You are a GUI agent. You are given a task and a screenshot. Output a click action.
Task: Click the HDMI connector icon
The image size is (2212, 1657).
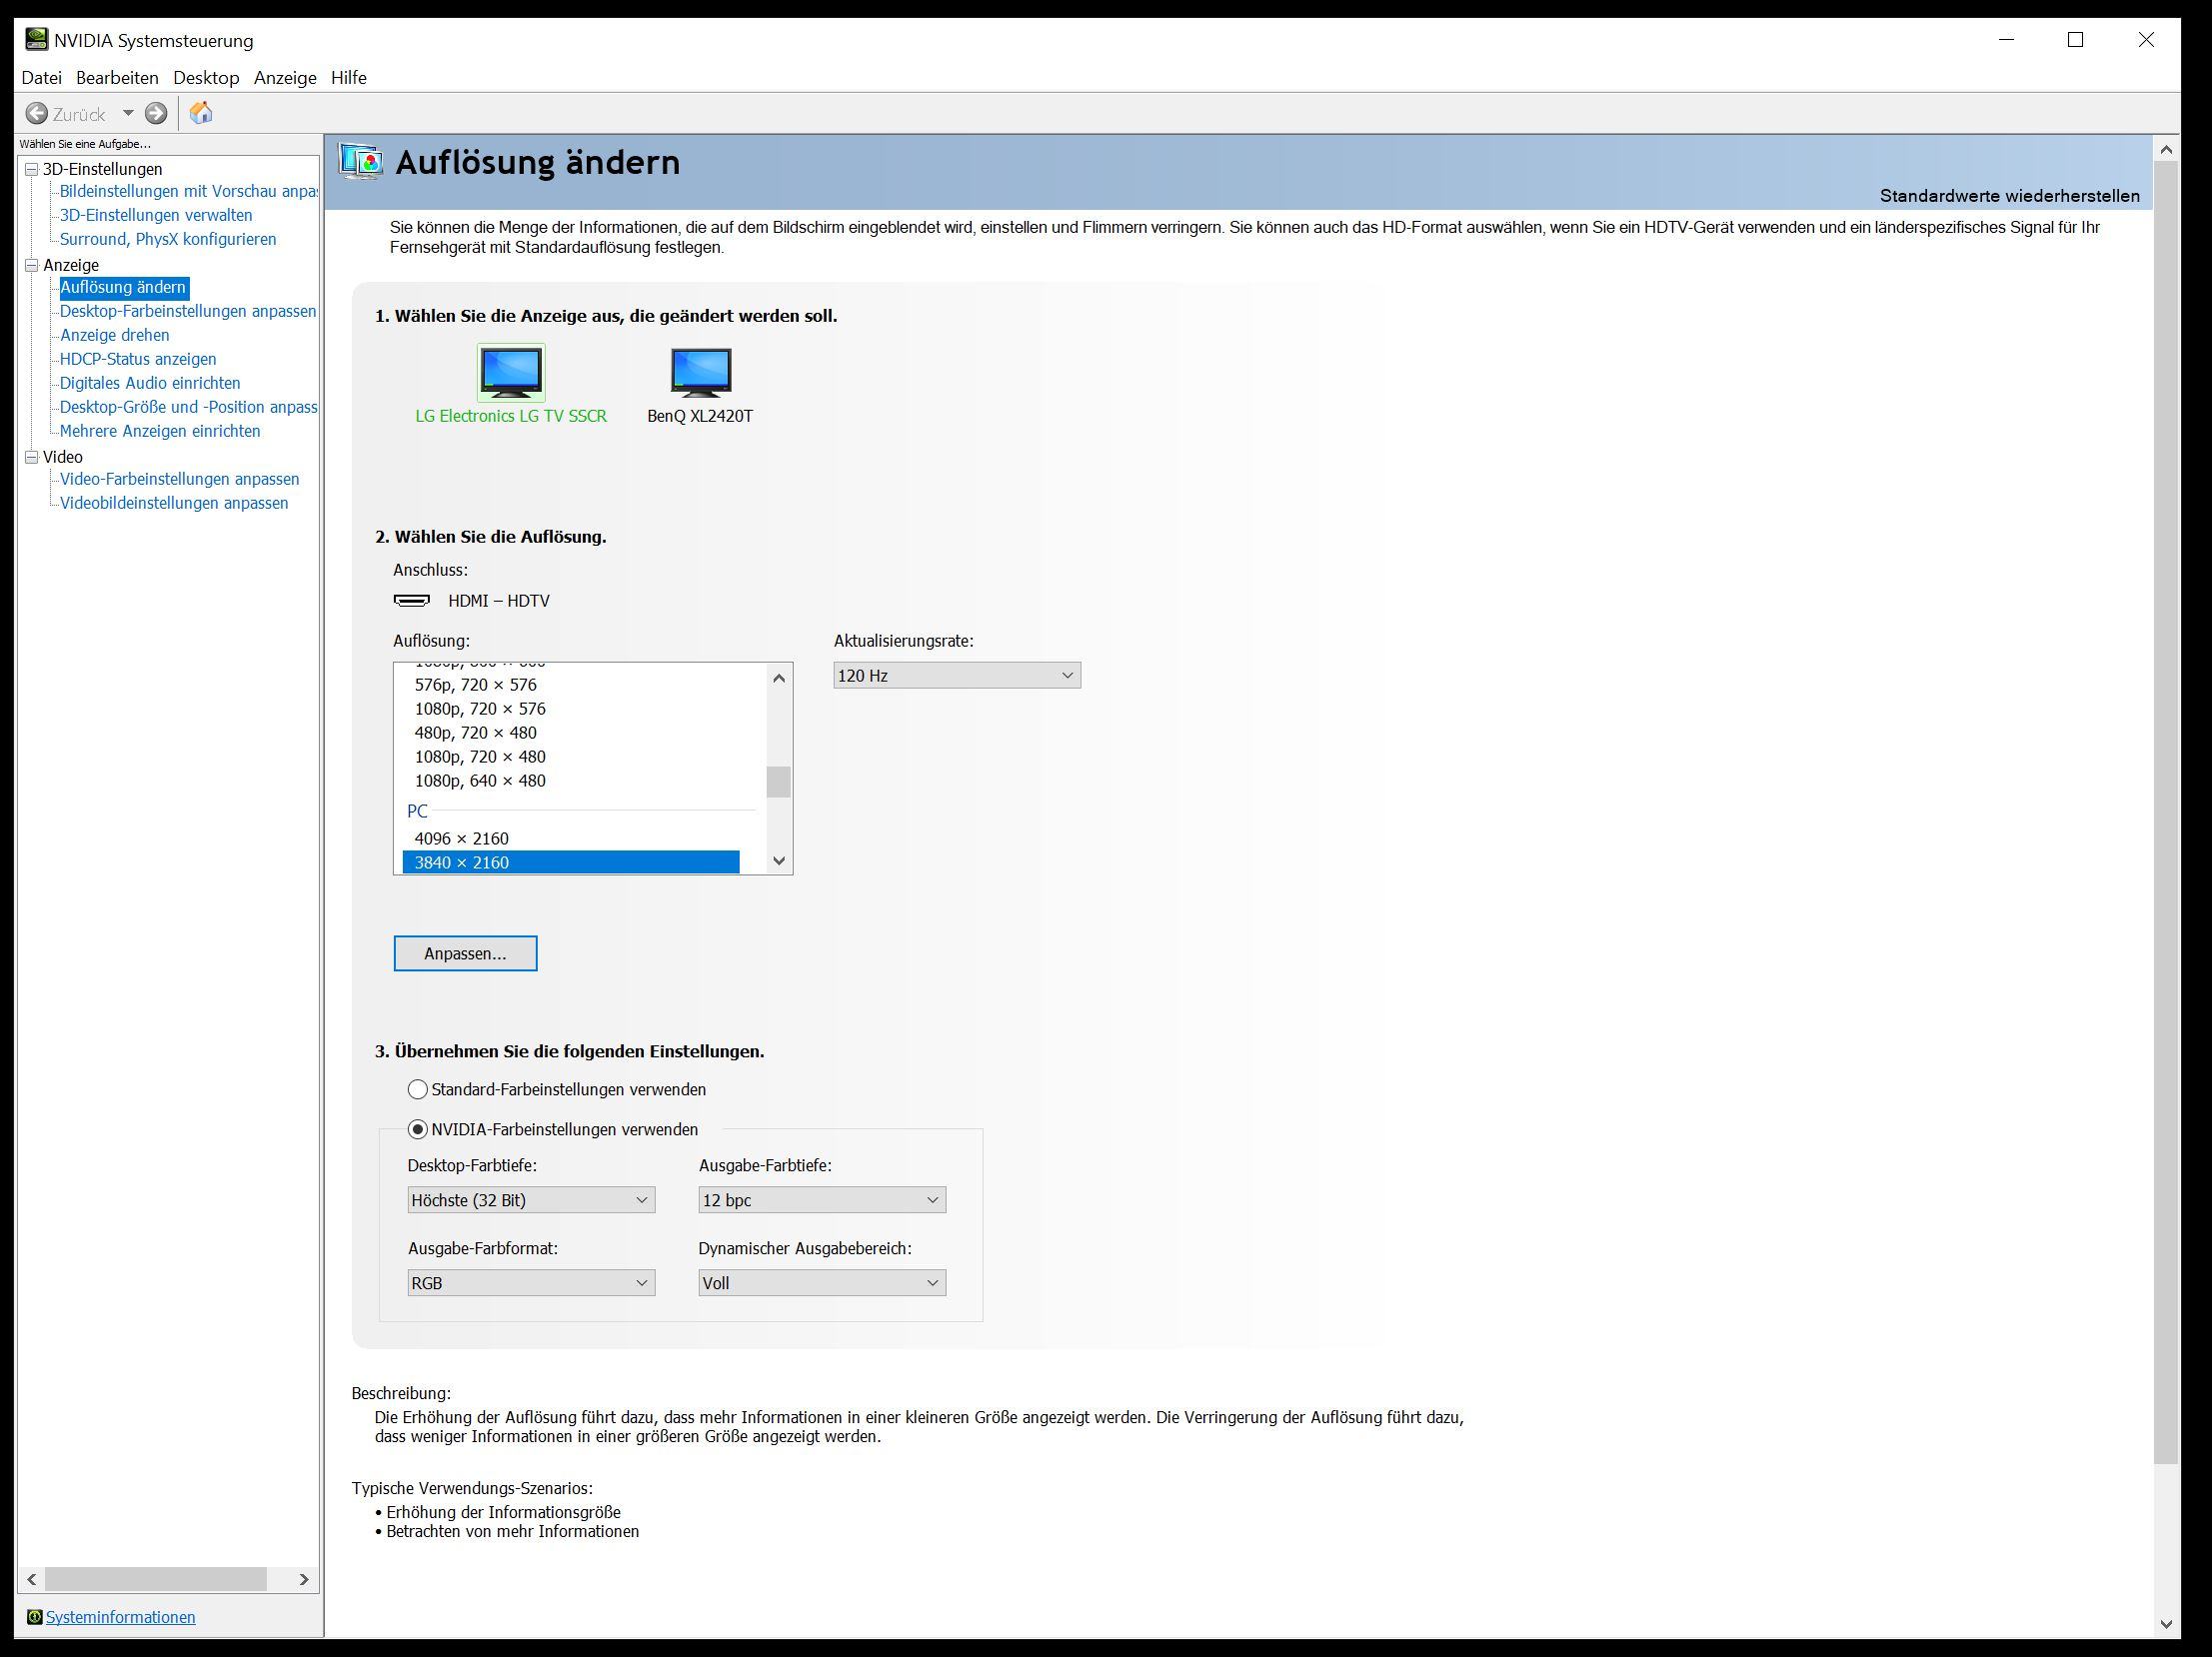click(411, 601)
